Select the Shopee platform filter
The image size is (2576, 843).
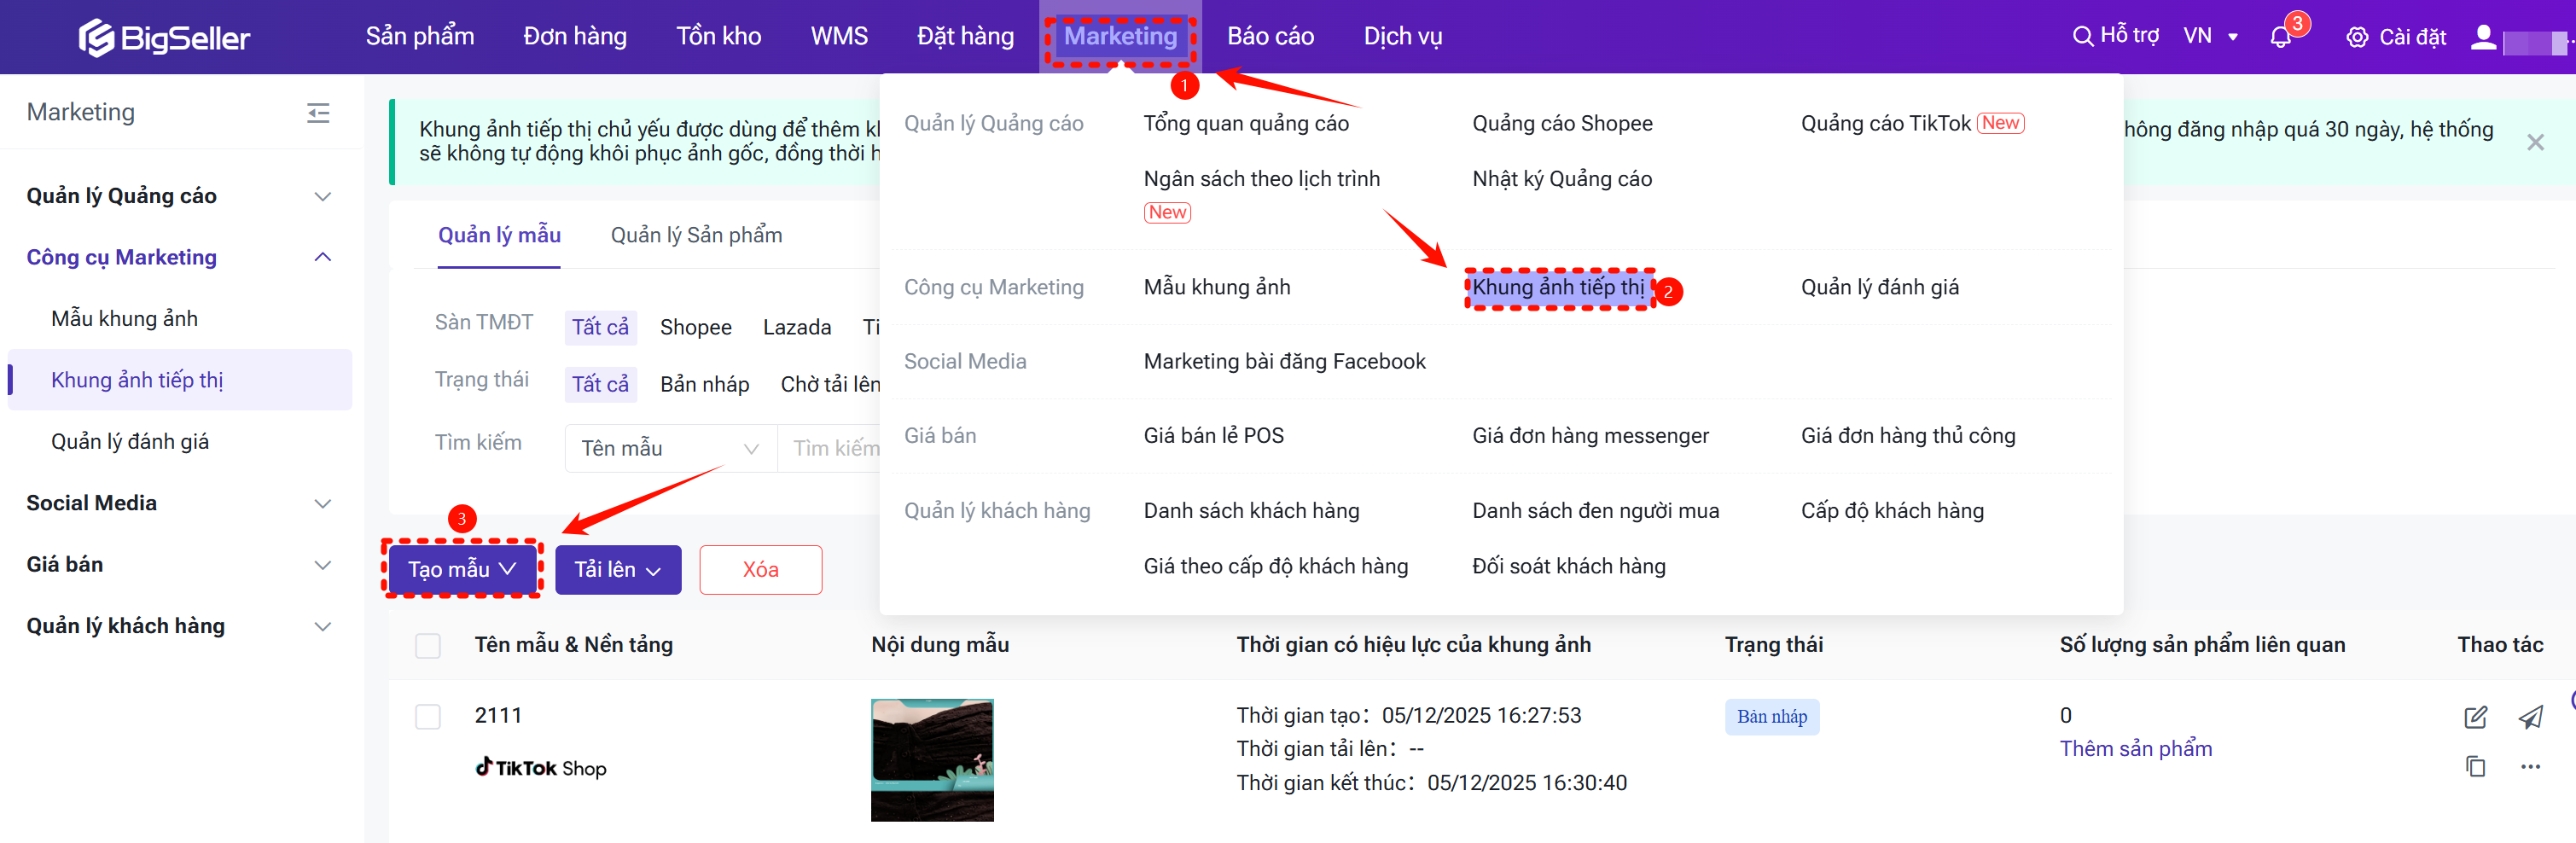click(695, 327)
